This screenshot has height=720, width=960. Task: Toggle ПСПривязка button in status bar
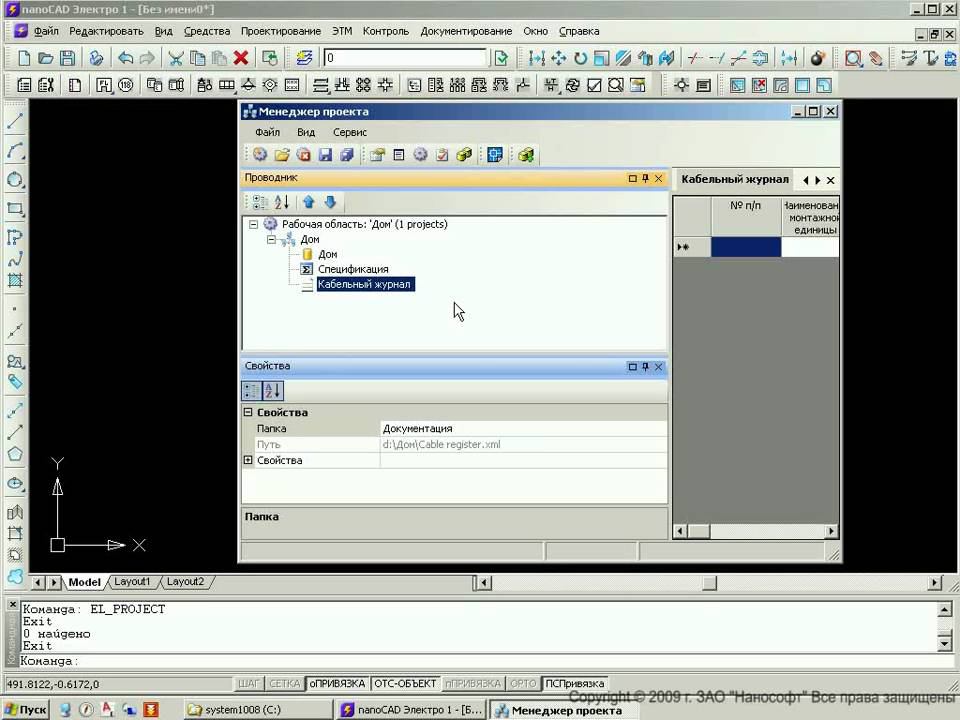[x=574, y=683]
